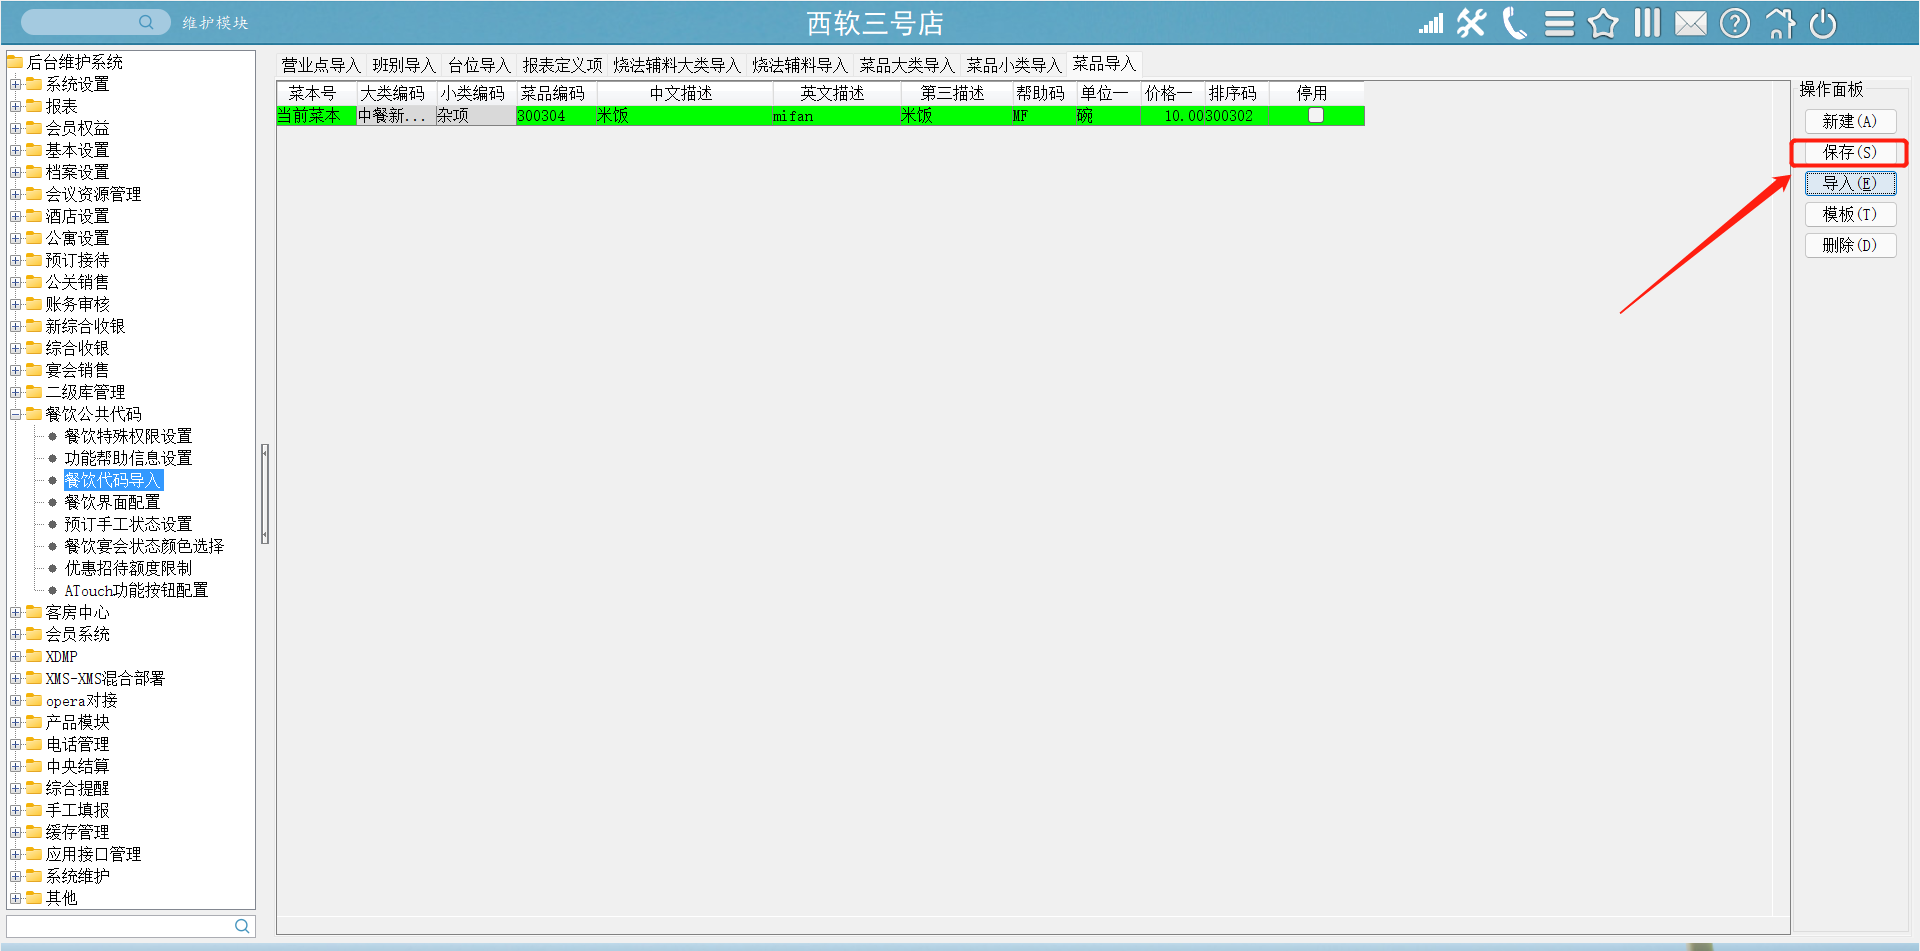Expand the 客房中心 tree folder

click(16, 612)
